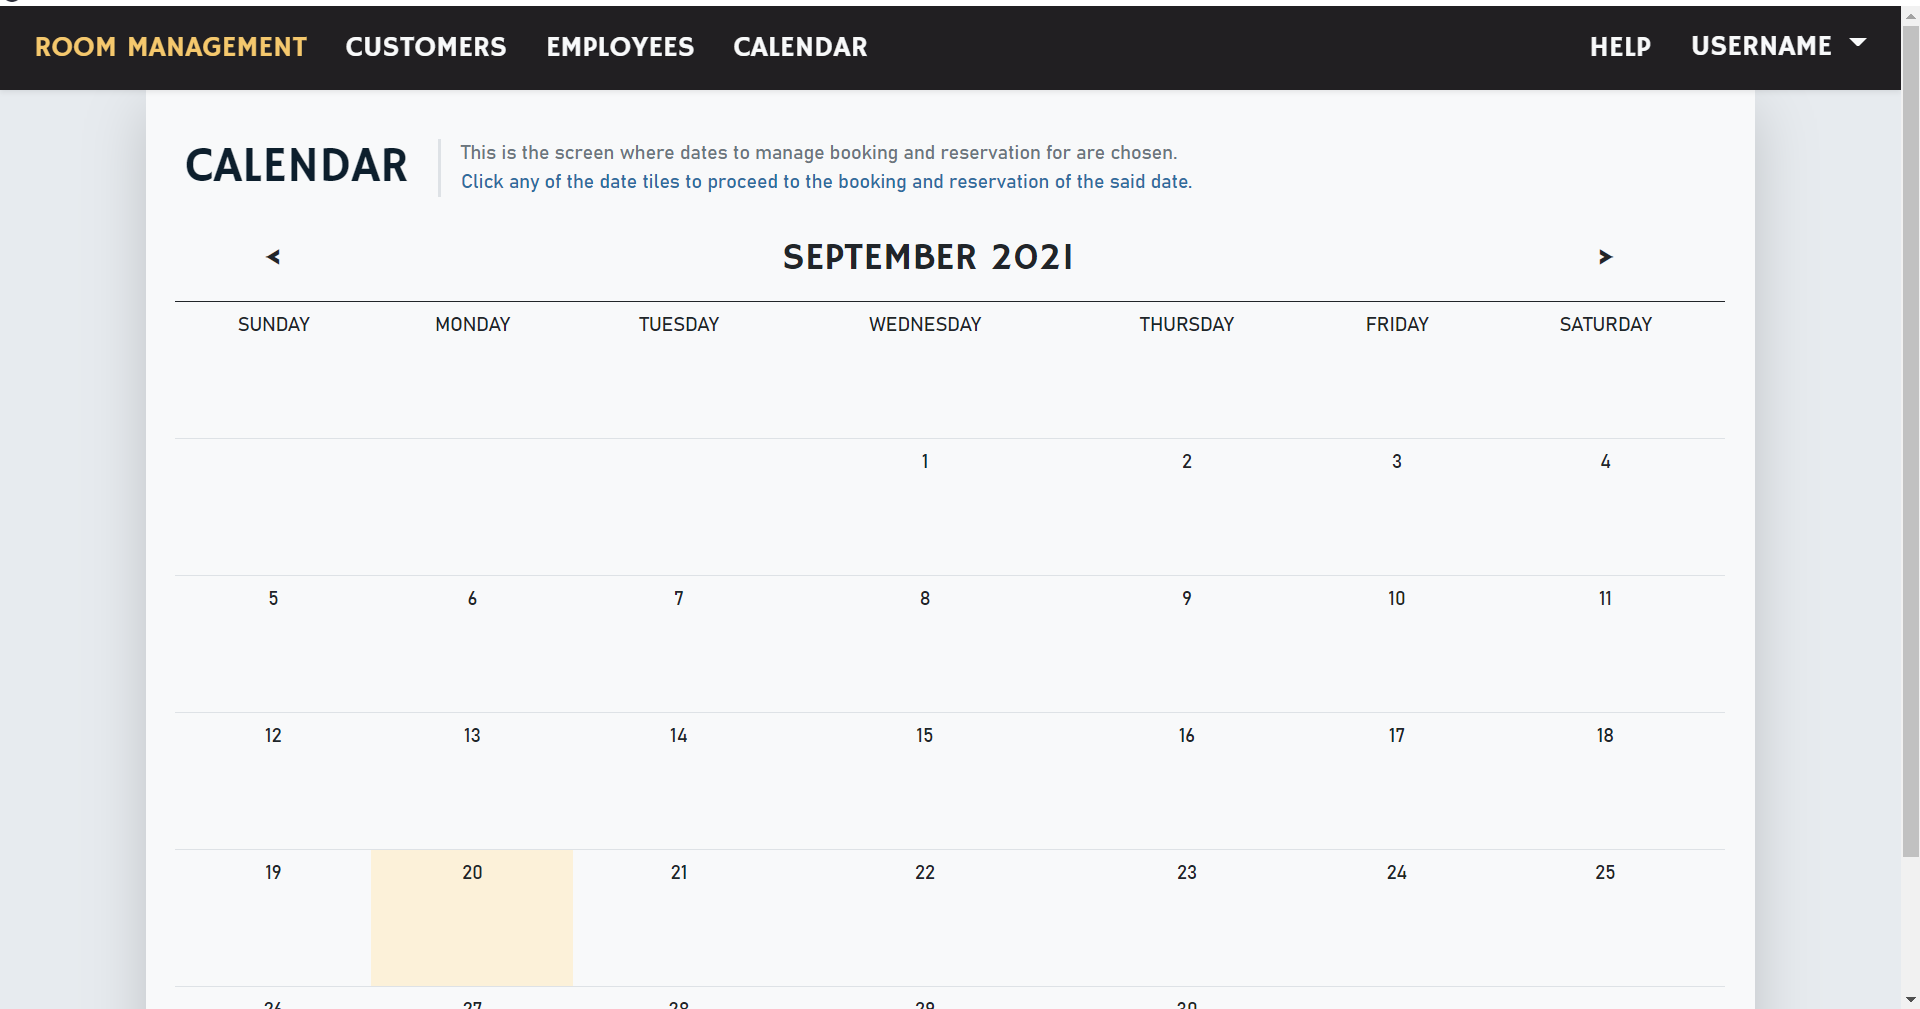Go to the previous month arrow
Image resolution: width=1920 pixels, height=1009 pixels.
273,257
